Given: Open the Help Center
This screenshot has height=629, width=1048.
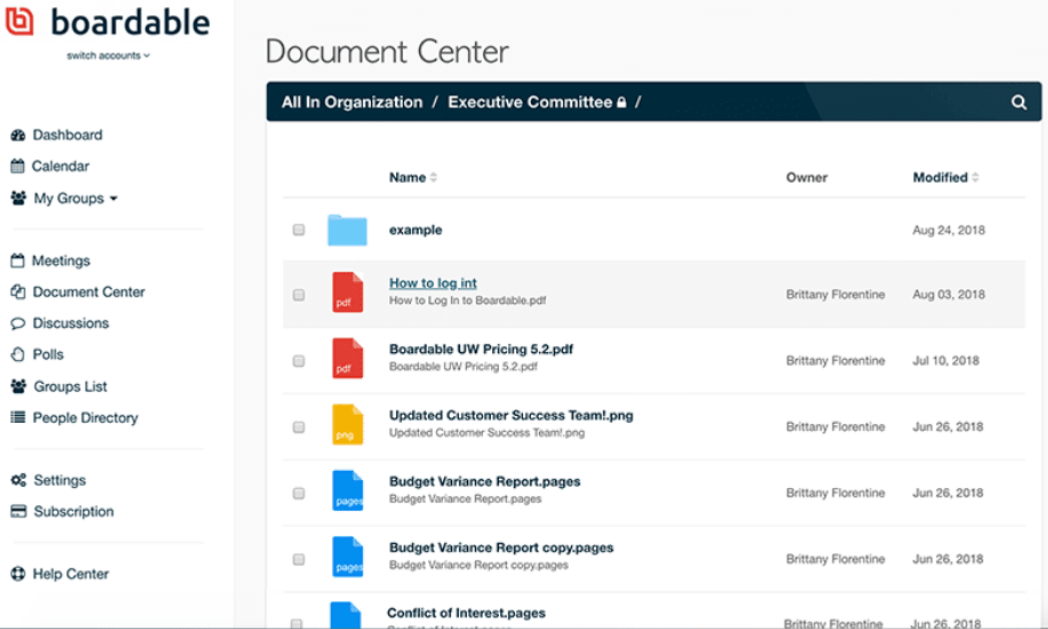Looking at the screenshot, I should 72,573.
